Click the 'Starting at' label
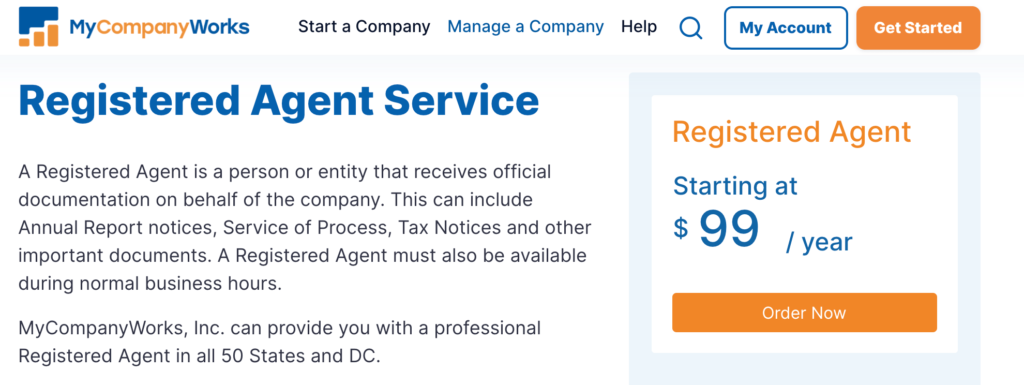 coord(735,186)
